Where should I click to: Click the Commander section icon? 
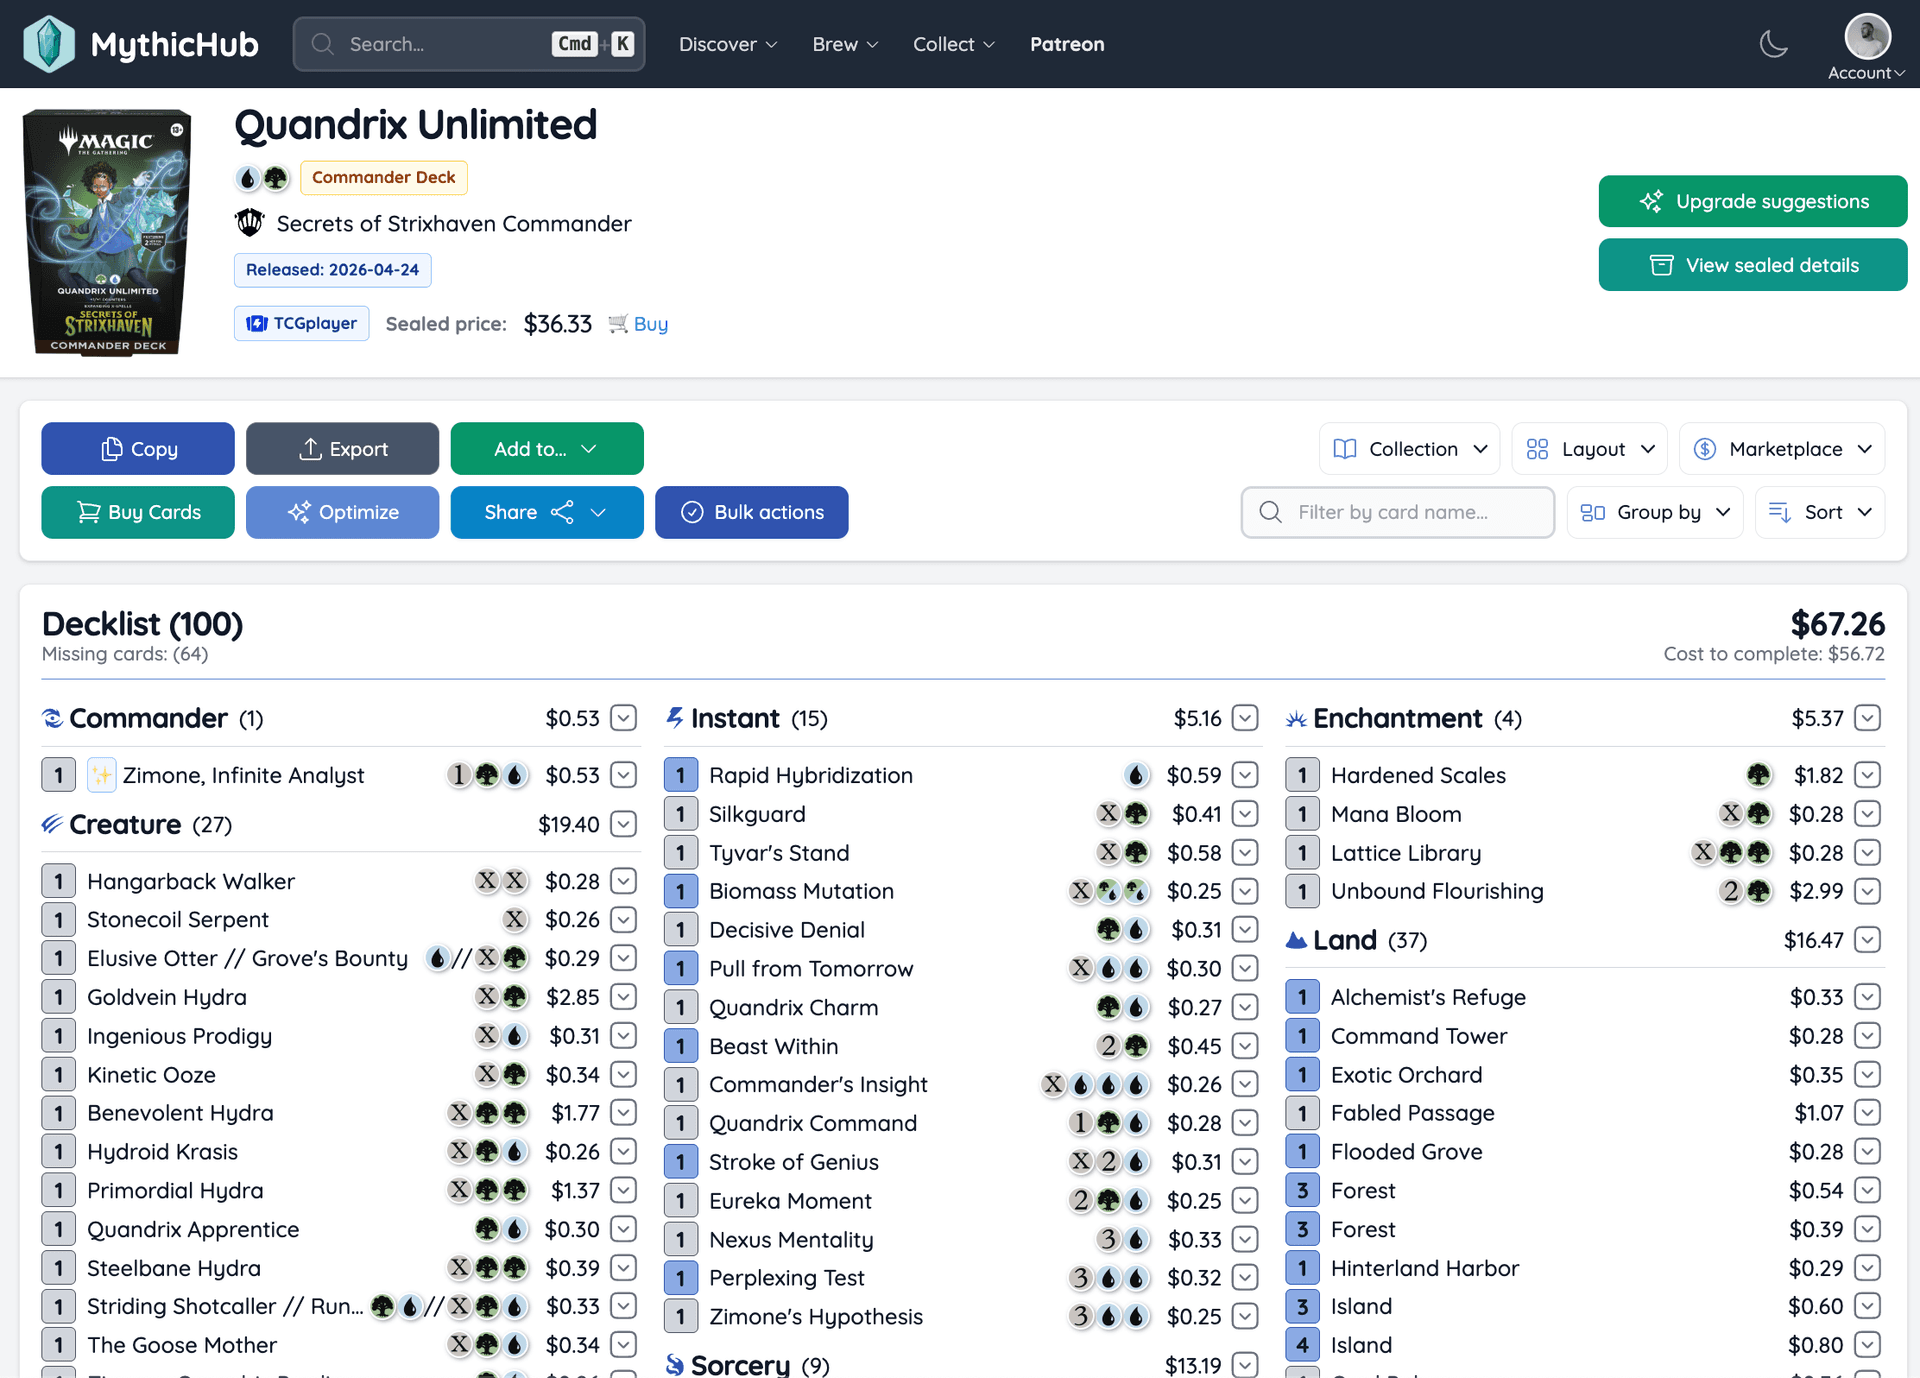52,718
